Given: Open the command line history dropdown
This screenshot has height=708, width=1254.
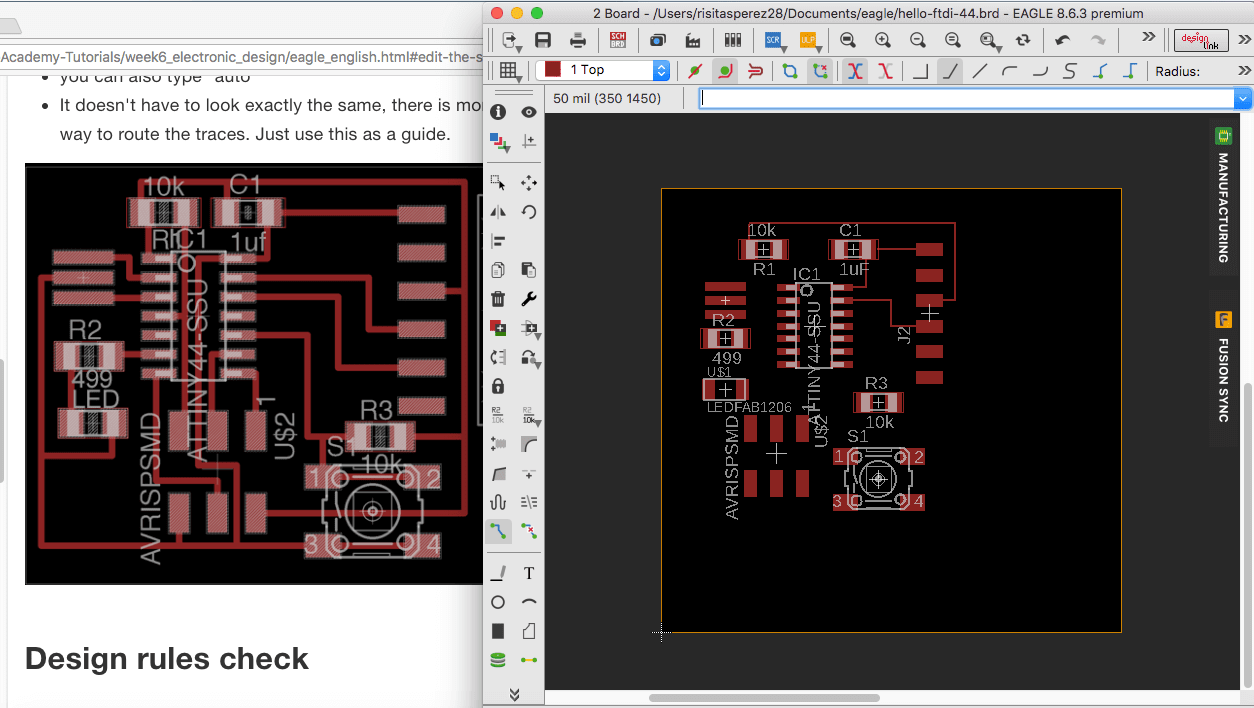Looking at the screenshot, I should click(x=1243, y=98).
